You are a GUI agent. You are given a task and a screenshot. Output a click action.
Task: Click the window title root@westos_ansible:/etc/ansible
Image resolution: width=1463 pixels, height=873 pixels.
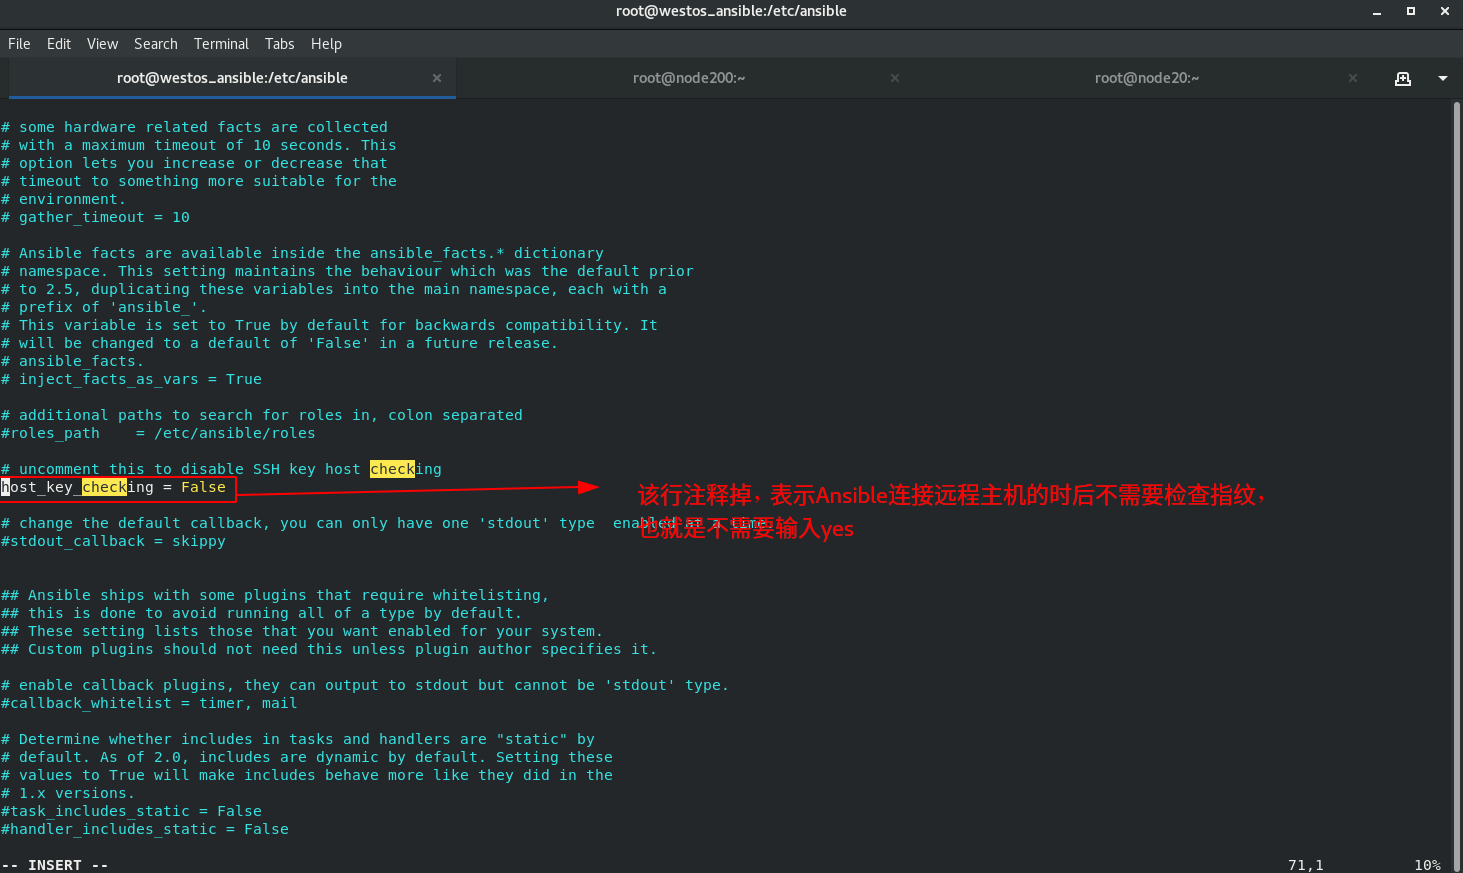point(731,11)
